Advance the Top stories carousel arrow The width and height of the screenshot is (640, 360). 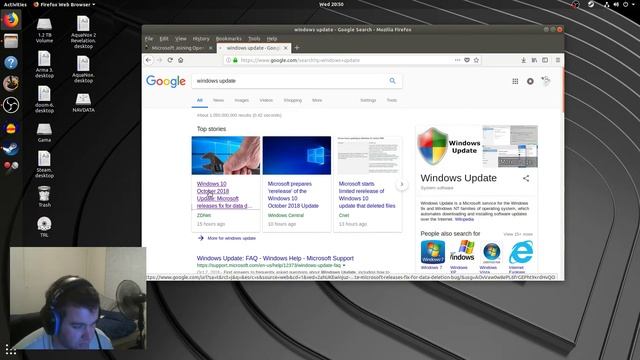(x=402, y=184)
